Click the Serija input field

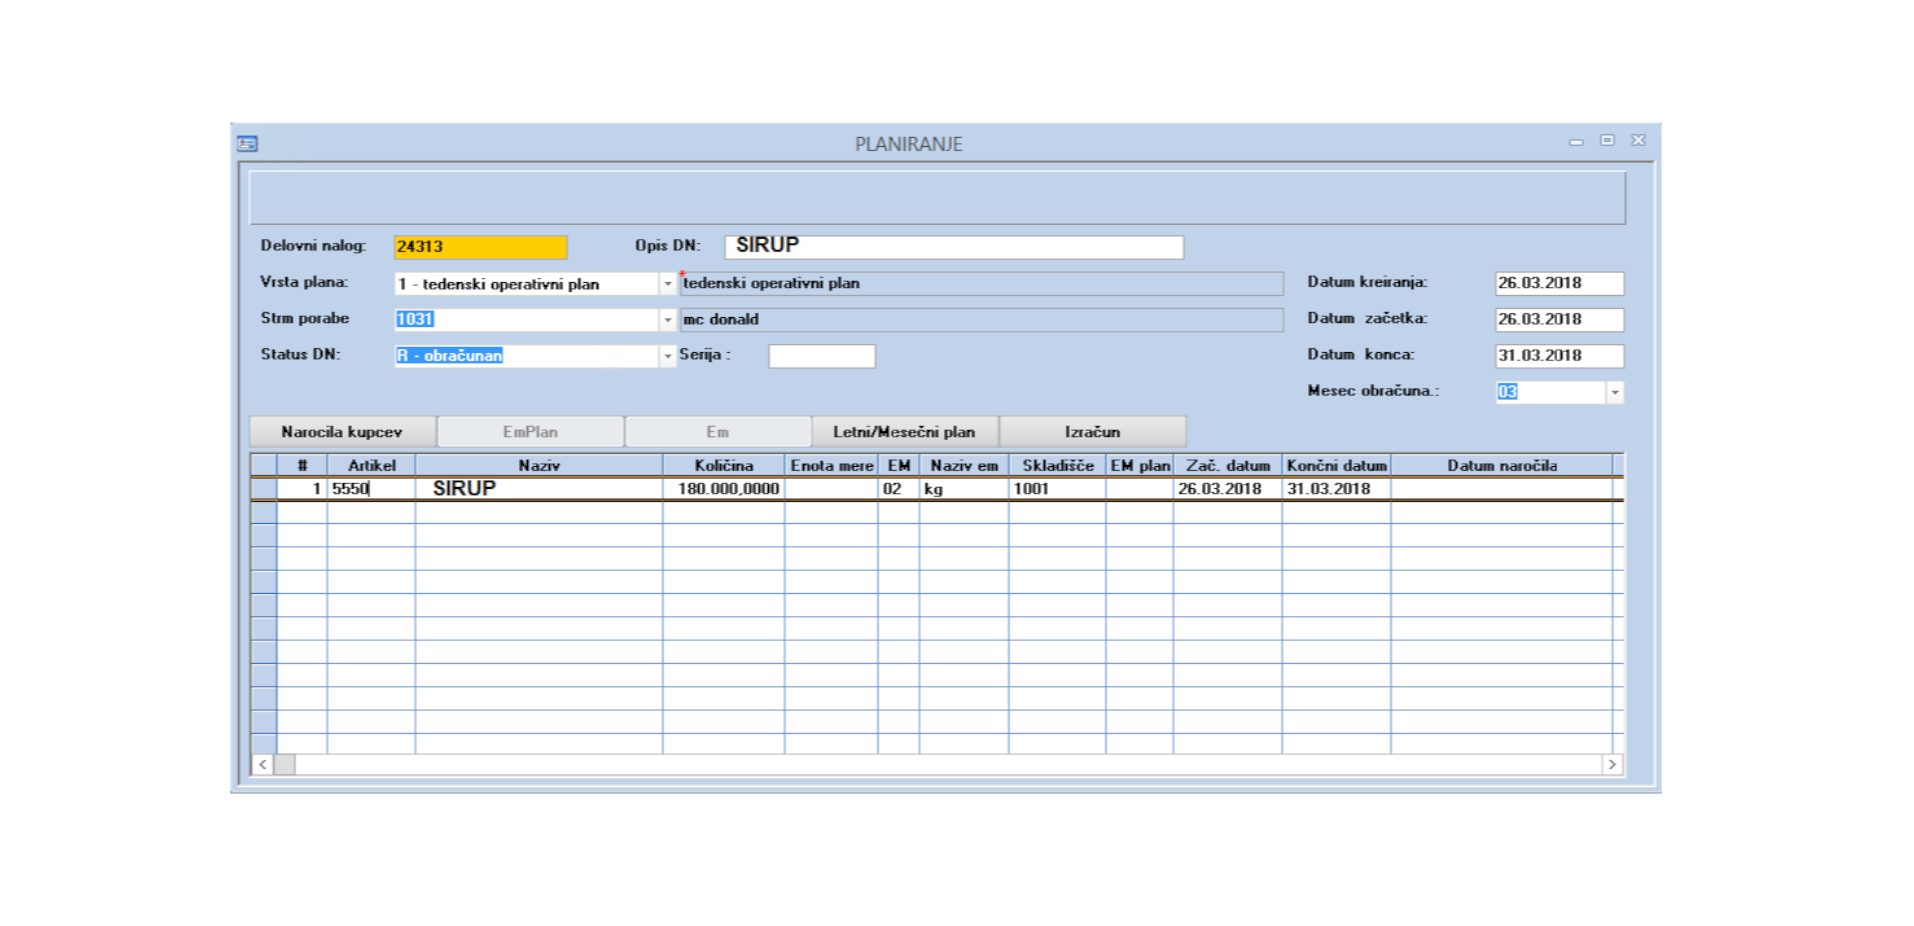click(x=822, y=356)
